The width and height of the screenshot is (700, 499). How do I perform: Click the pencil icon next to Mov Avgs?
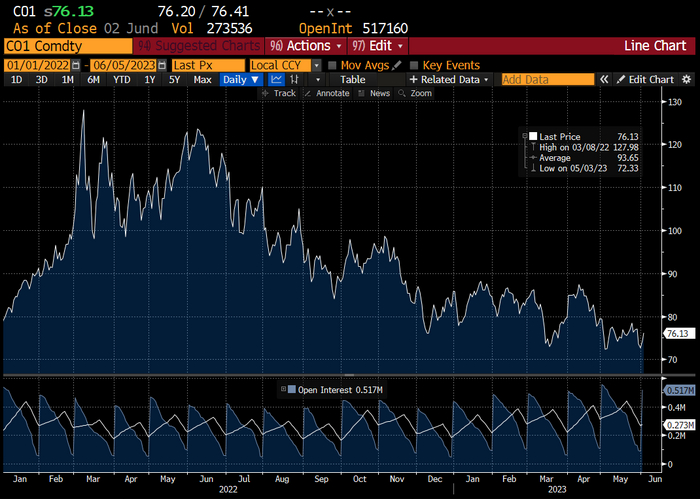(x=396, y=65)
